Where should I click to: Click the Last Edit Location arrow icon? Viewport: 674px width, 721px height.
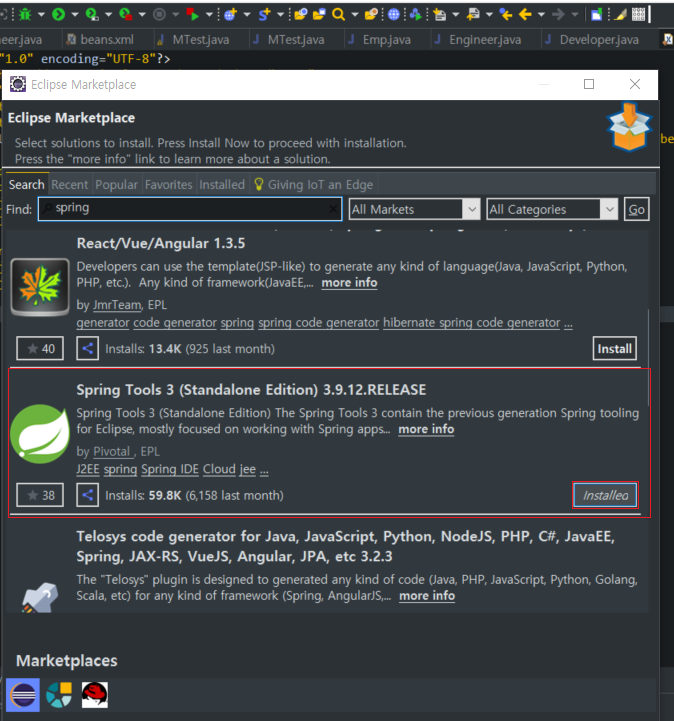coord(506,15)
